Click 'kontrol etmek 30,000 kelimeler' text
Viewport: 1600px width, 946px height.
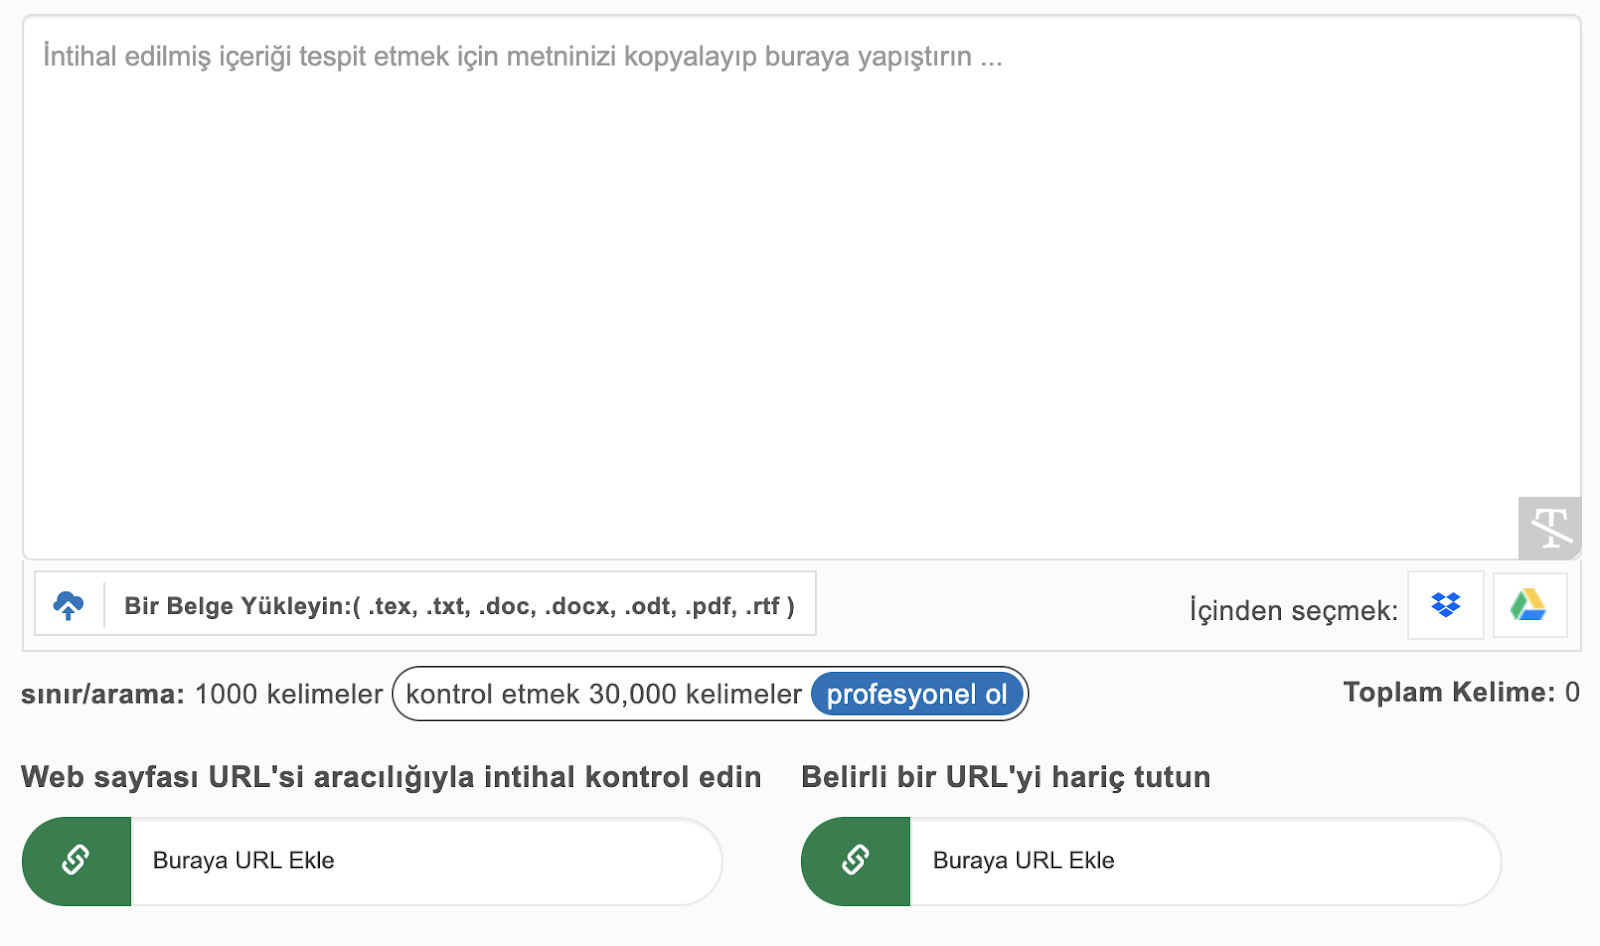[x=603, y=694]
